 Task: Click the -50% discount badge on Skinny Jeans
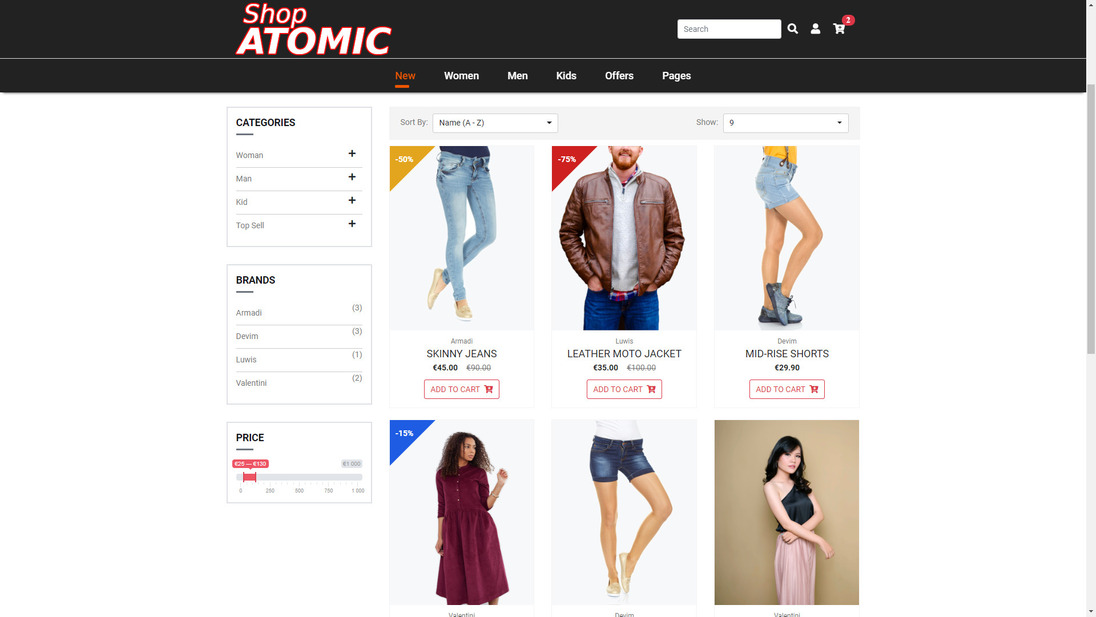coord(405,159)
